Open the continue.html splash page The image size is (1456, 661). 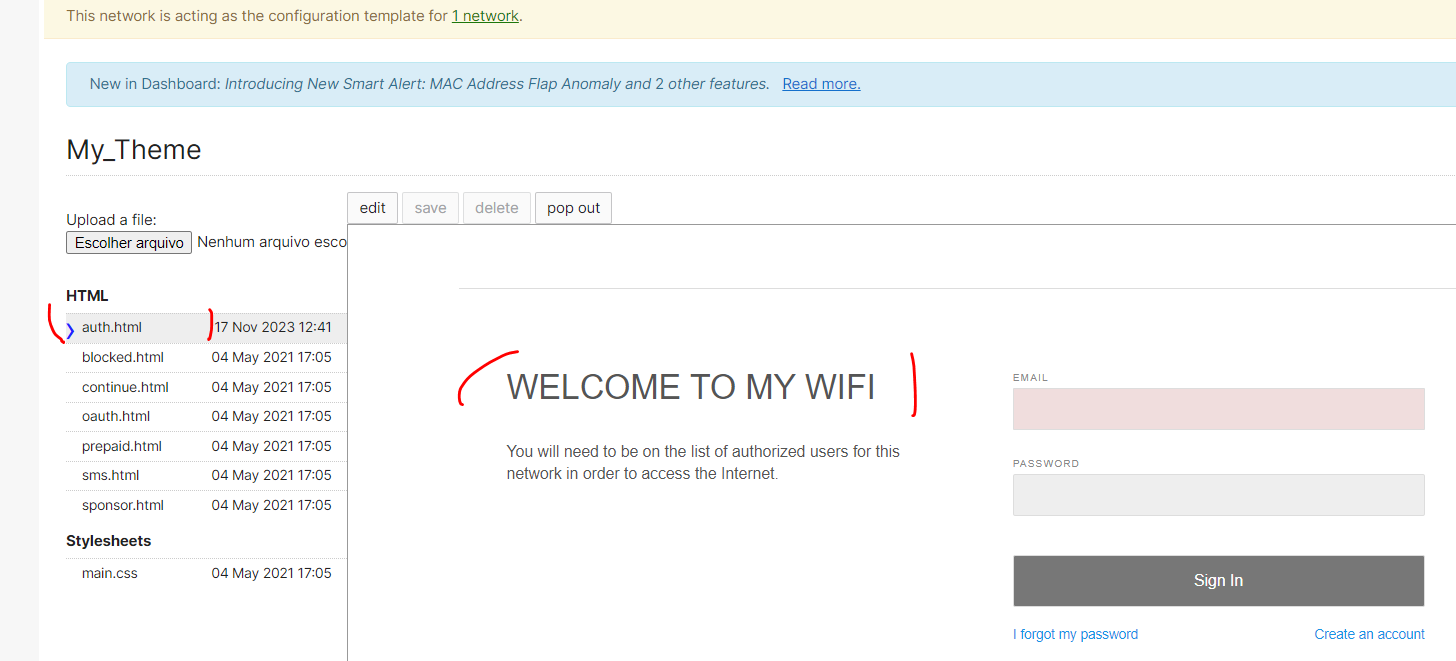tap(124, 387)
